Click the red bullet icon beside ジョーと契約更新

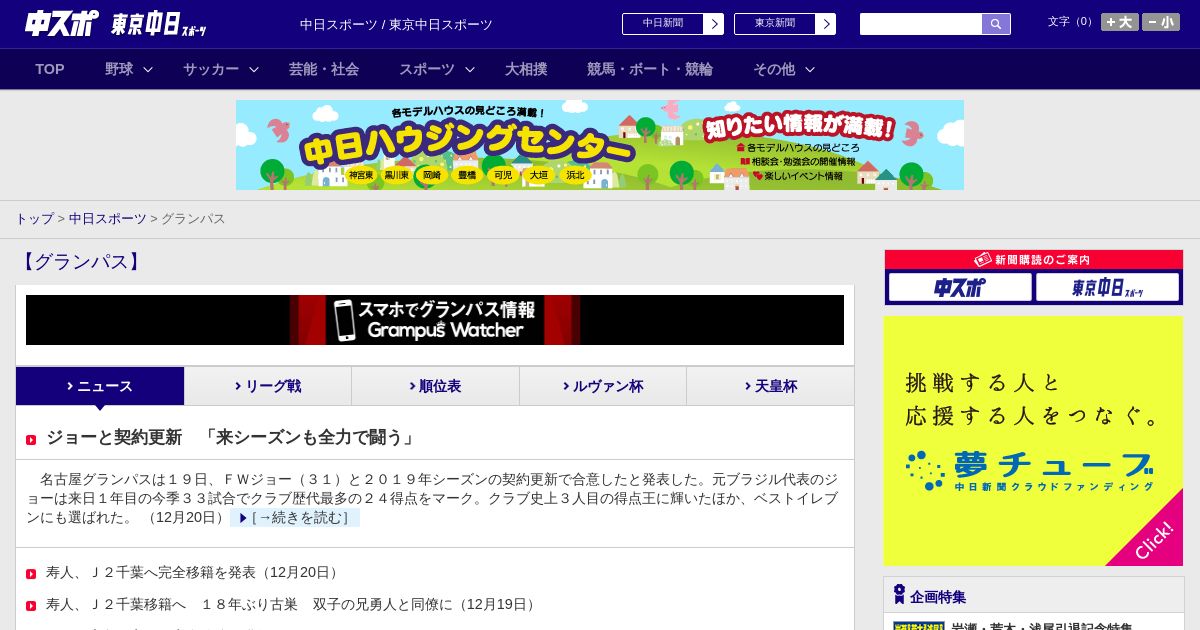point(31,440)
